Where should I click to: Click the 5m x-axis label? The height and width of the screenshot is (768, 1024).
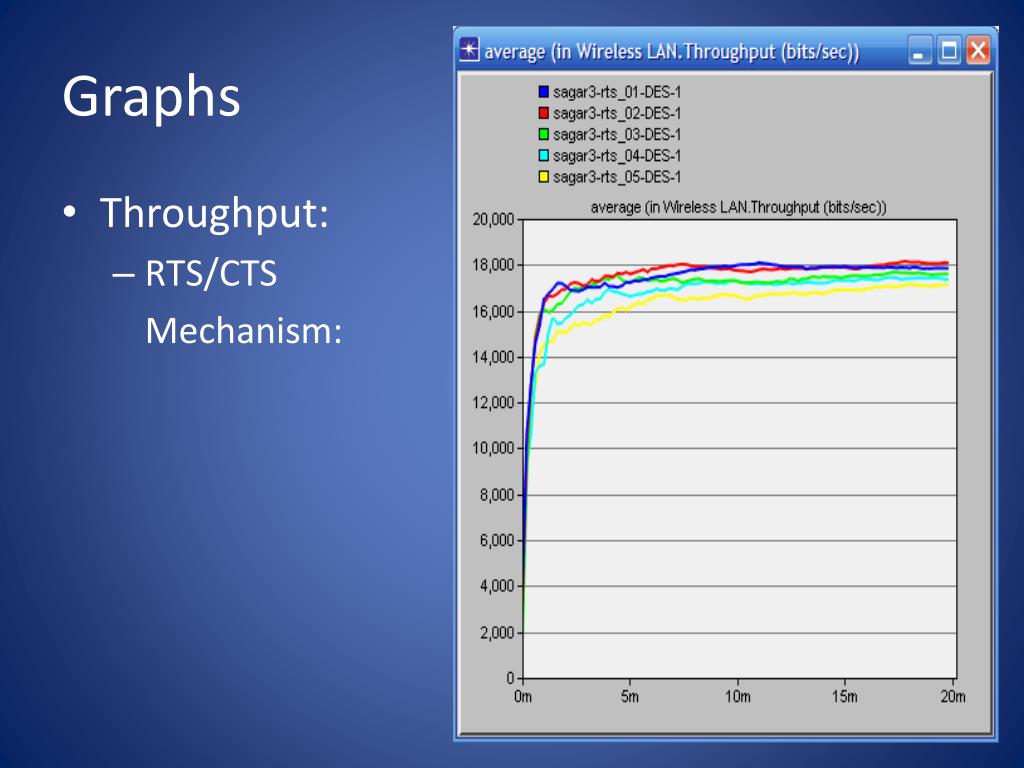click(630, 697)
